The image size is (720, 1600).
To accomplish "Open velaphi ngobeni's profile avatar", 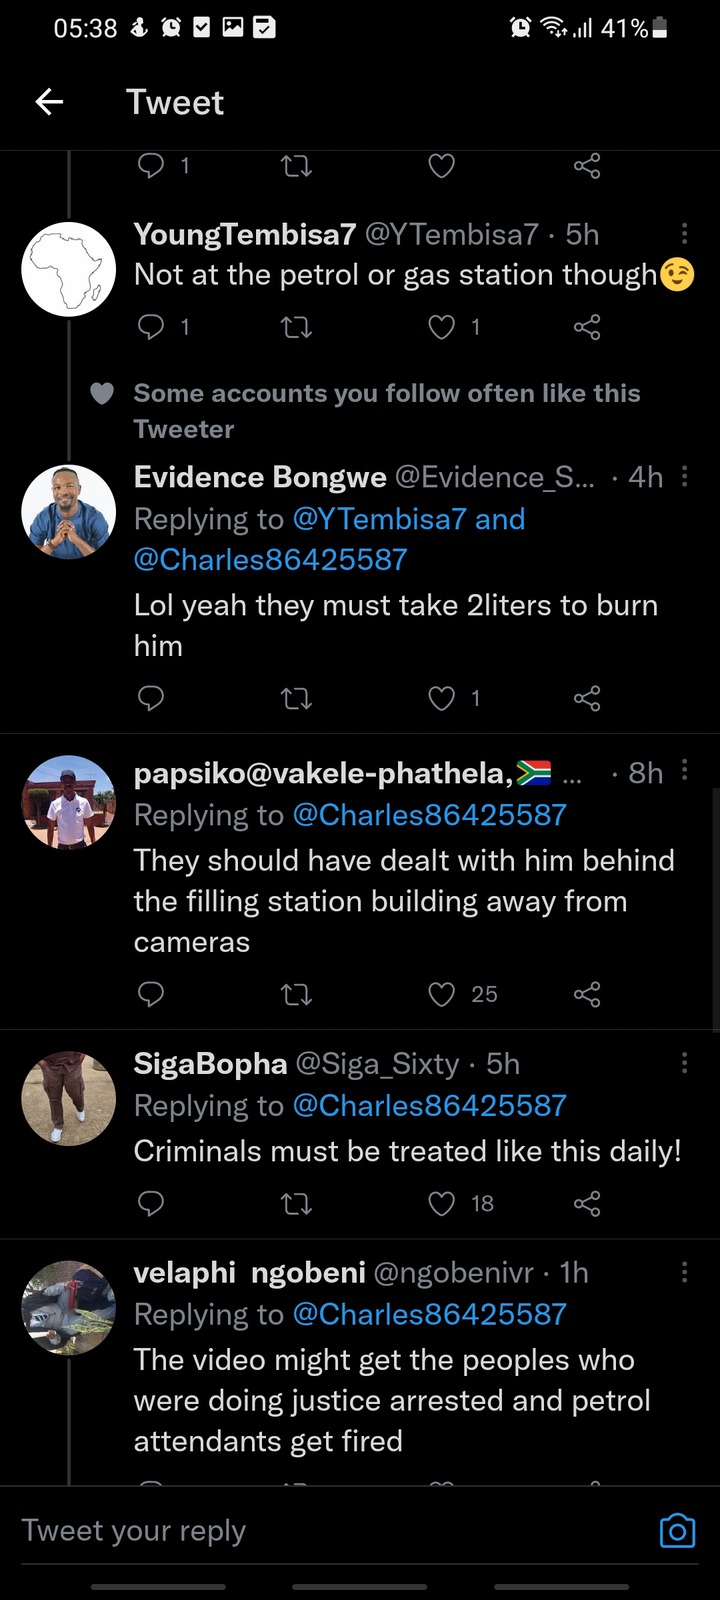I will [69, 1307].
